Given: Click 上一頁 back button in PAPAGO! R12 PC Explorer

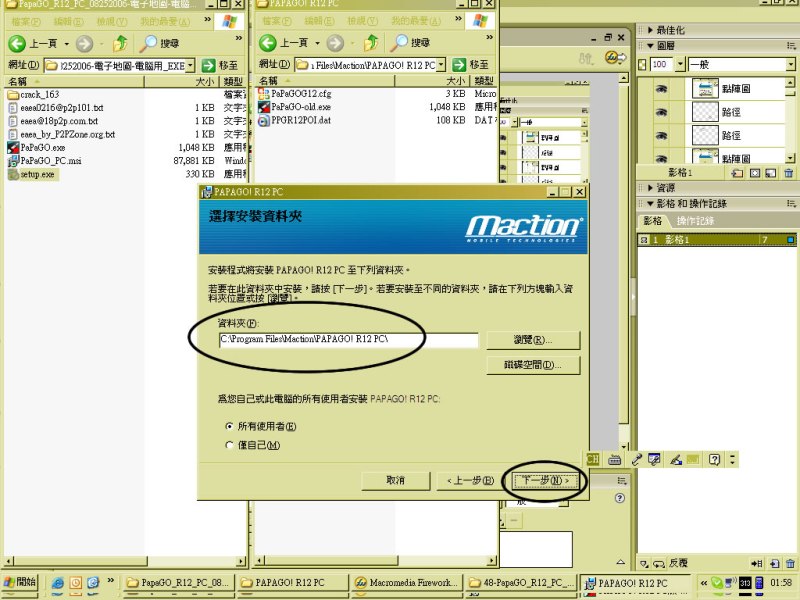Looking at the screenshot, I should (x=284, y=43).
